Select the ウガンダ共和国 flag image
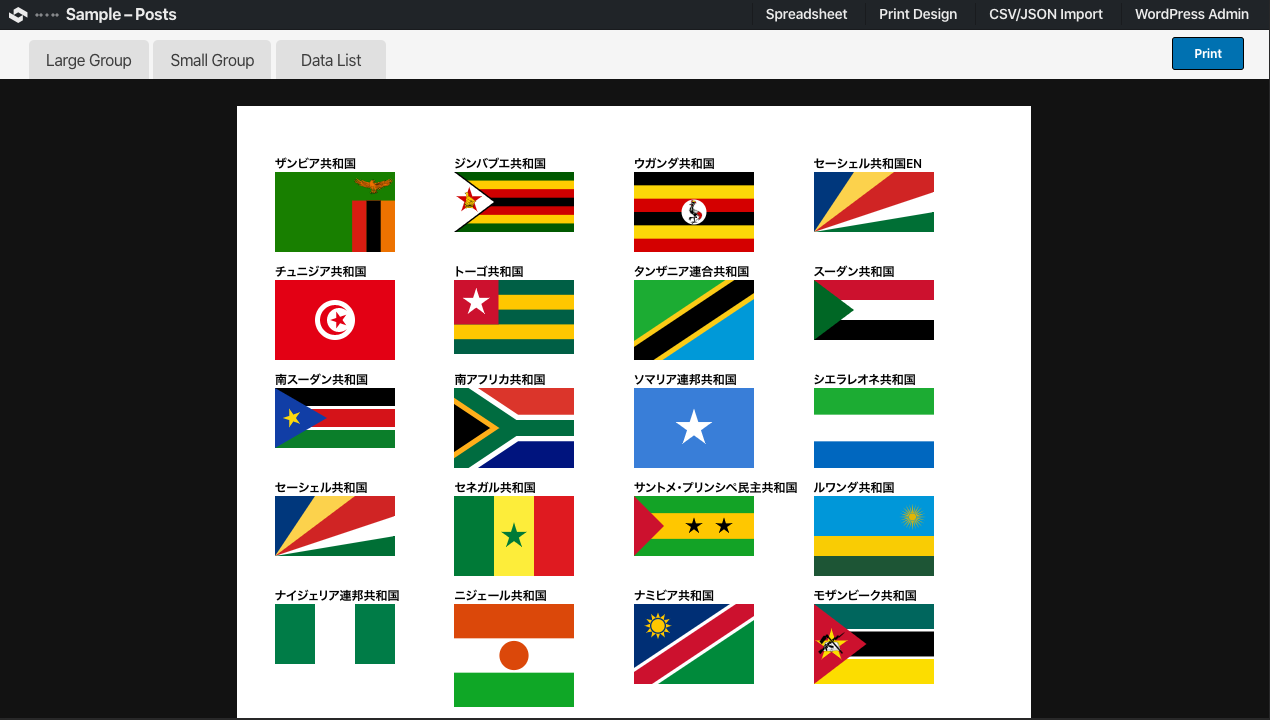This screenshot has height=720, width=1270. pyautogui.click(x=694, y=212)
